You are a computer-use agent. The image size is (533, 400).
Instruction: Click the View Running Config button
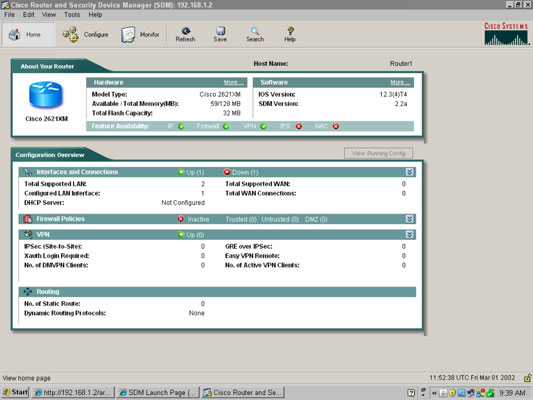pos(379,153)
